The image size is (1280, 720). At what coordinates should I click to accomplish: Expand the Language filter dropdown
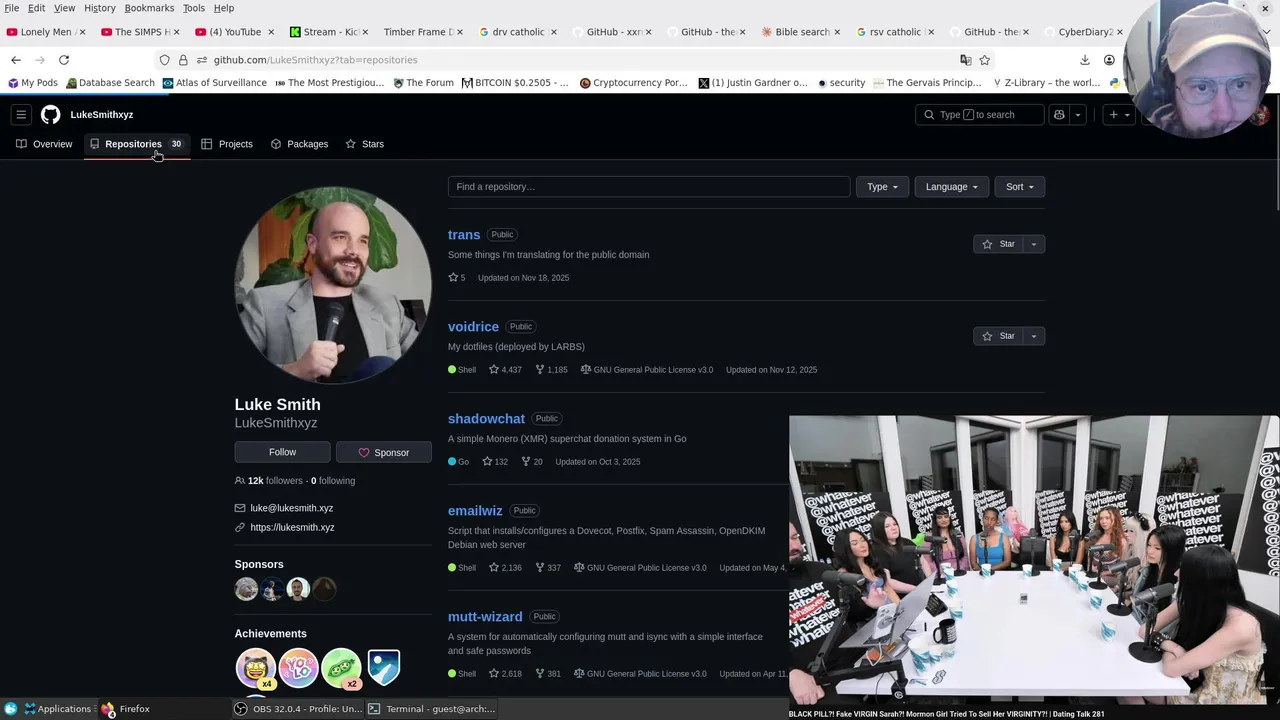951,187
